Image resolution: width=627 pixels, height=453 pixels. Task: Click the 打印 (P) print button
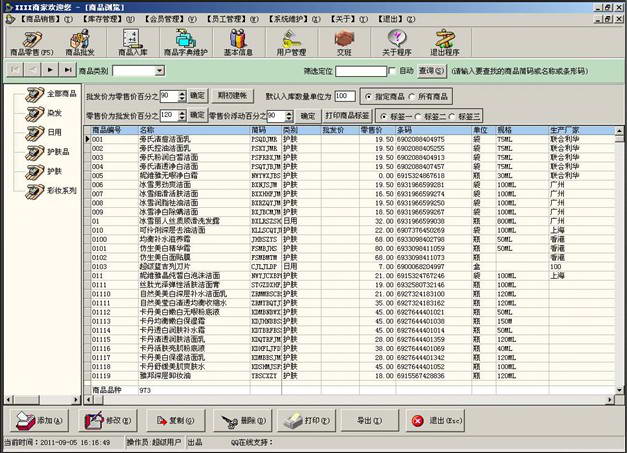point(306,421)
